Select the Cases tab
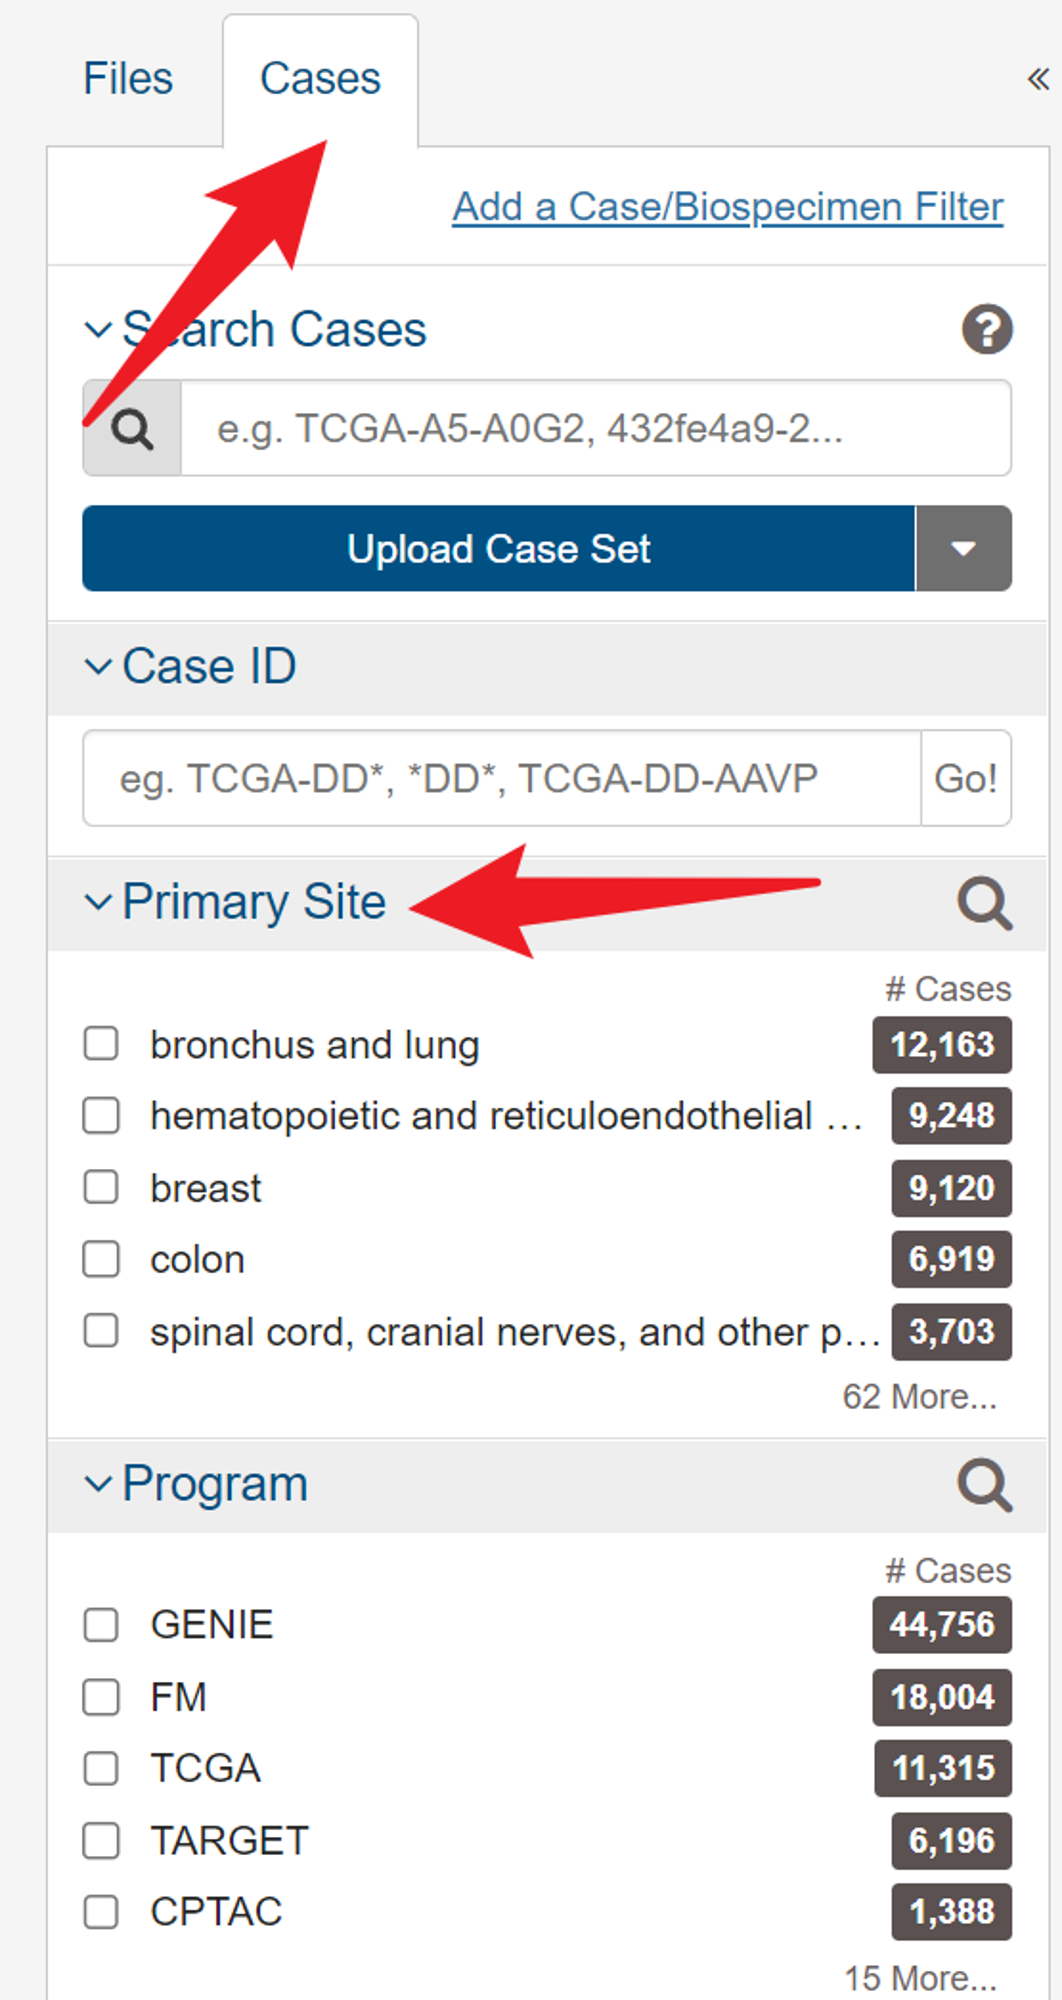Screen dimensions: 1062x2000 click(320, 79)
